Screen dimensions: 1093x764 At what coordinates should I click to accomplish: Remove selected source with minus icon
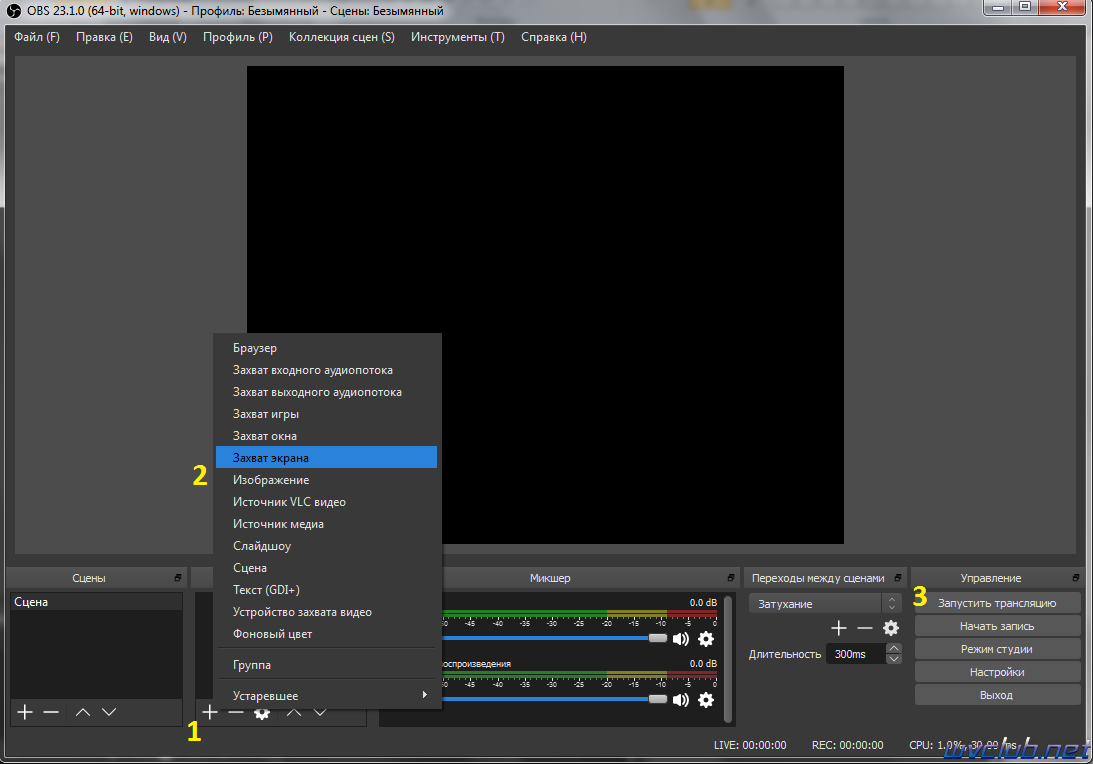click(236, 712)
